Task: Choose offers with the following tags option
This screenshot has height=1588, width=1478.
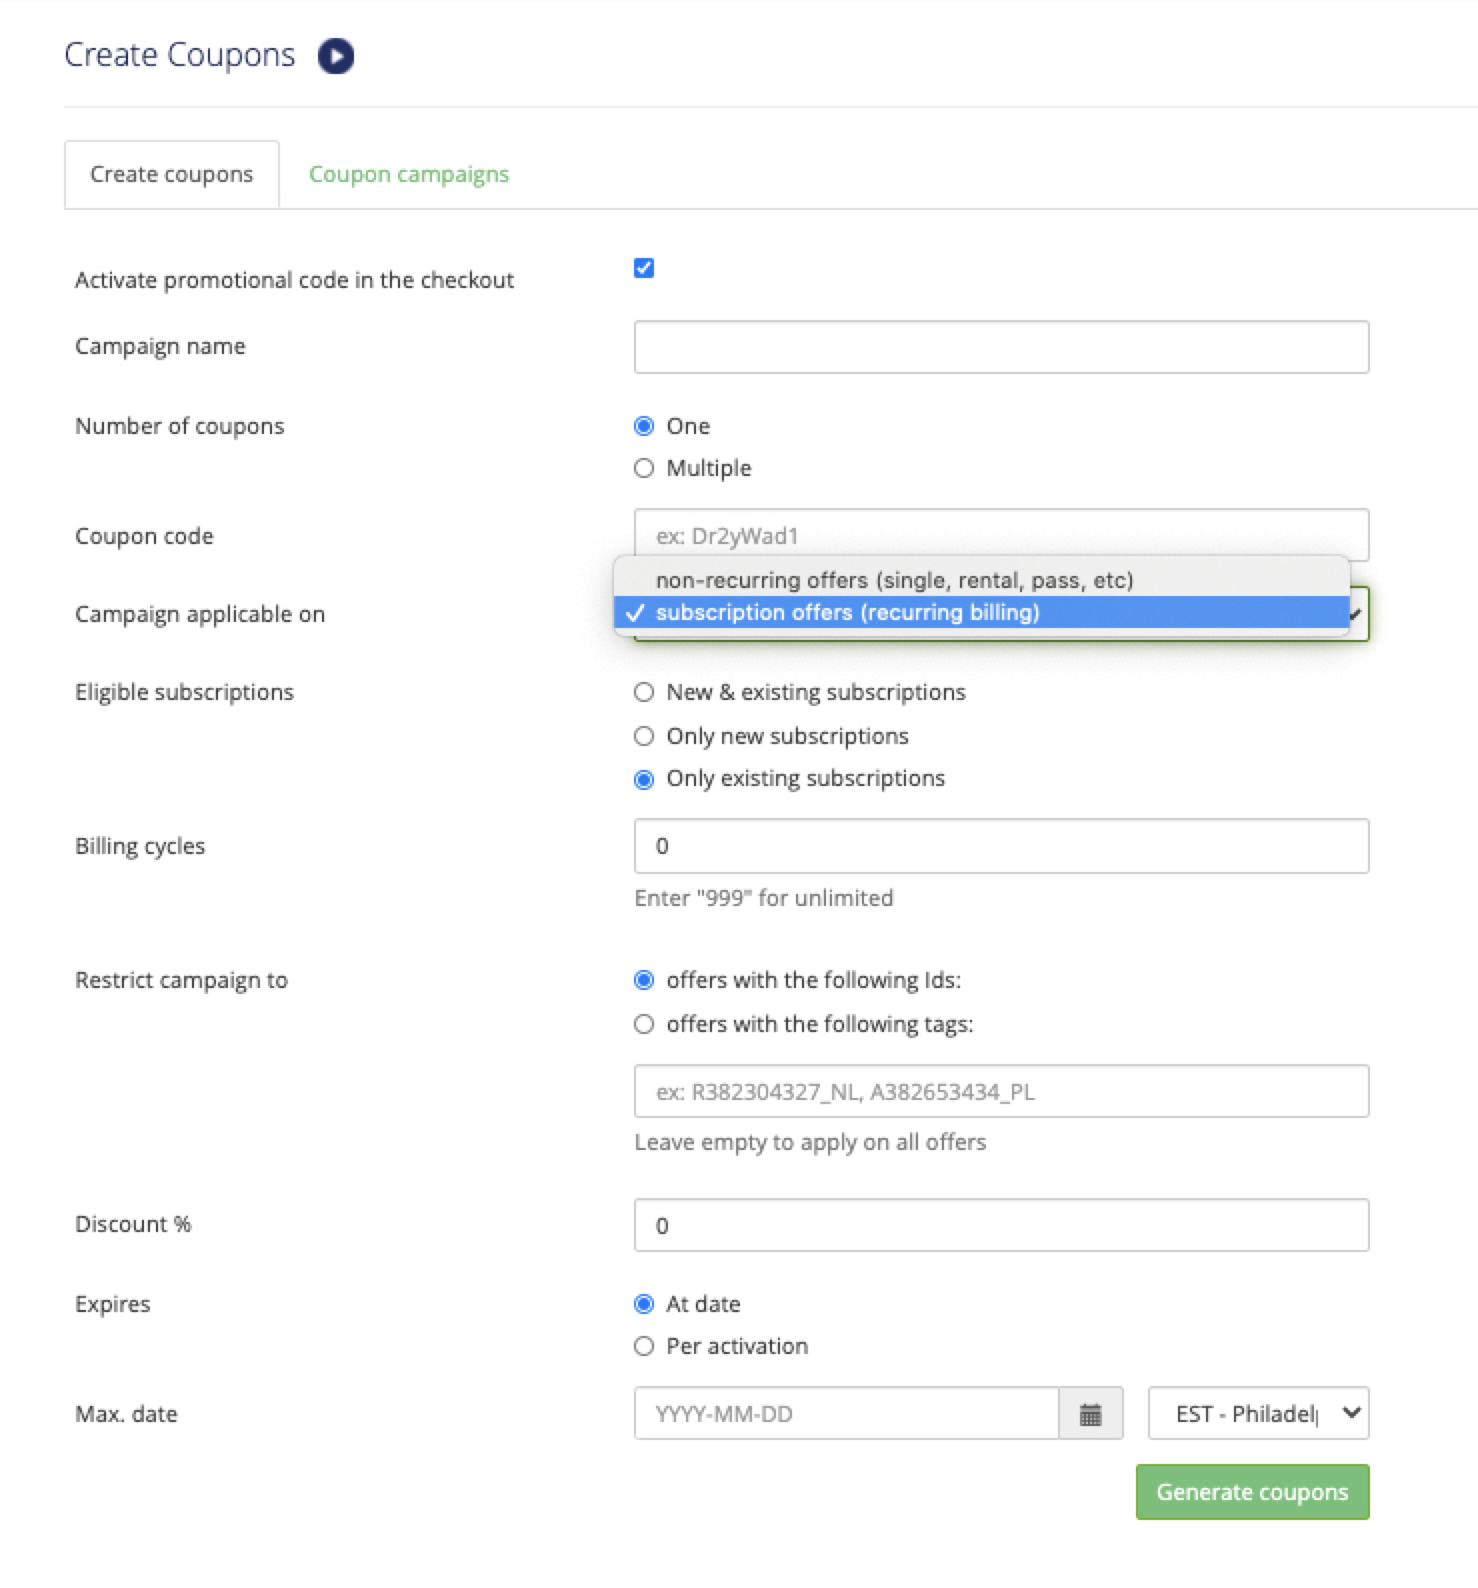Action: (x=644, y=1024)
